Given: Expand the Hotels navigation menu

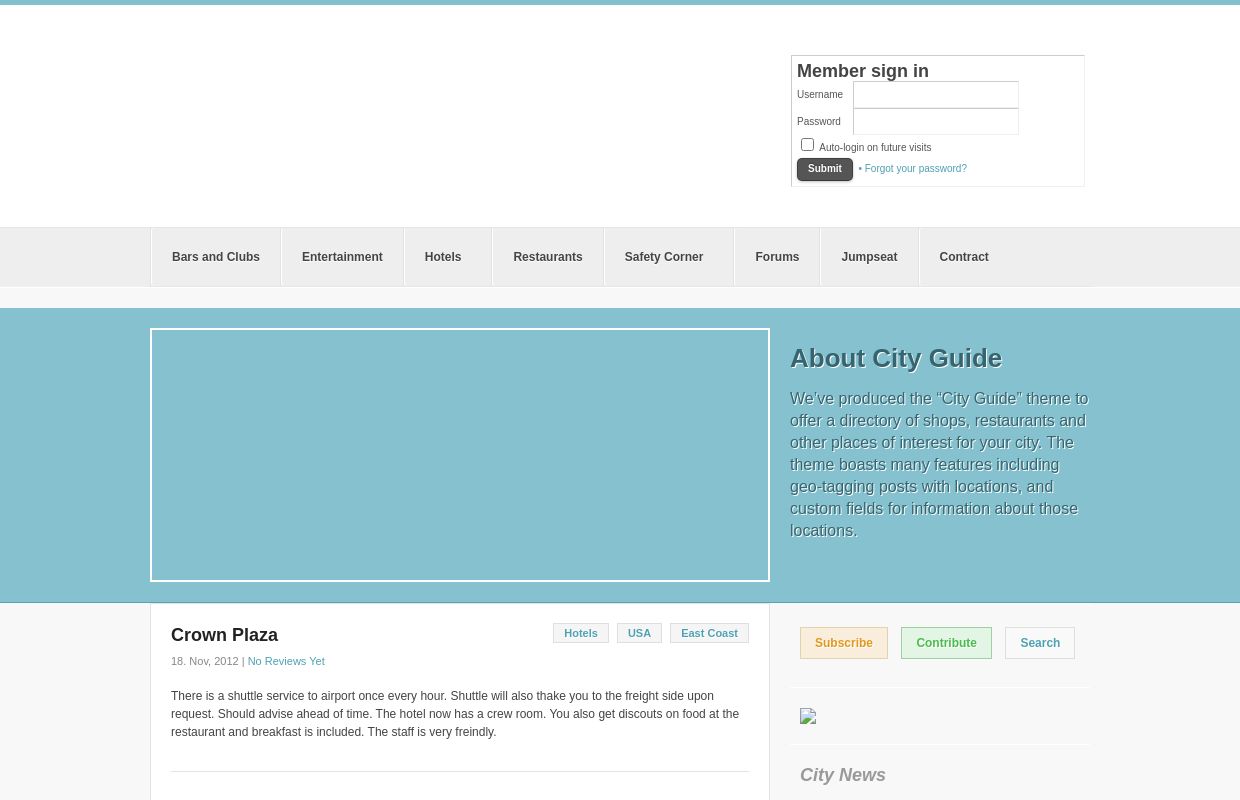Looking at the screenshot, I should 443,257.
